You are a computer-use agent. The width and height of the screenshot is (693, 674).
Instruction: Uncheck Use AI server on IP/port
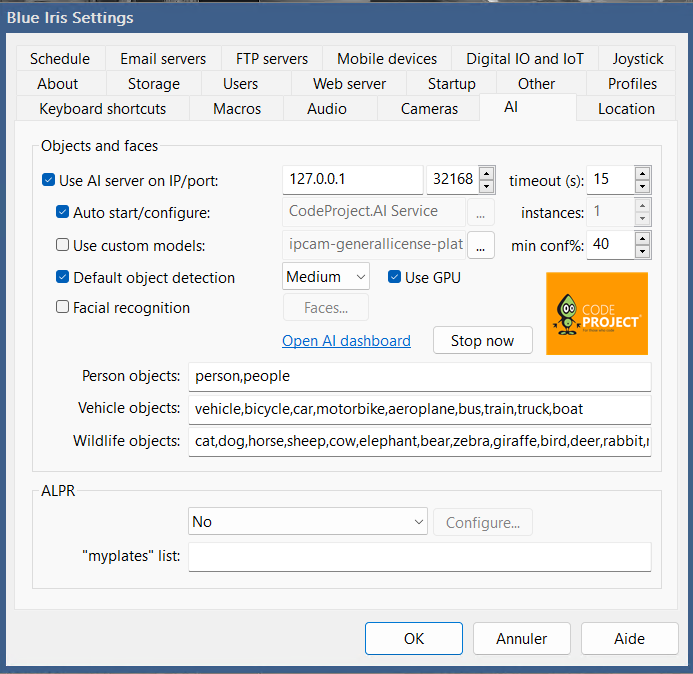pyautogui.click(x=48, y=181)
